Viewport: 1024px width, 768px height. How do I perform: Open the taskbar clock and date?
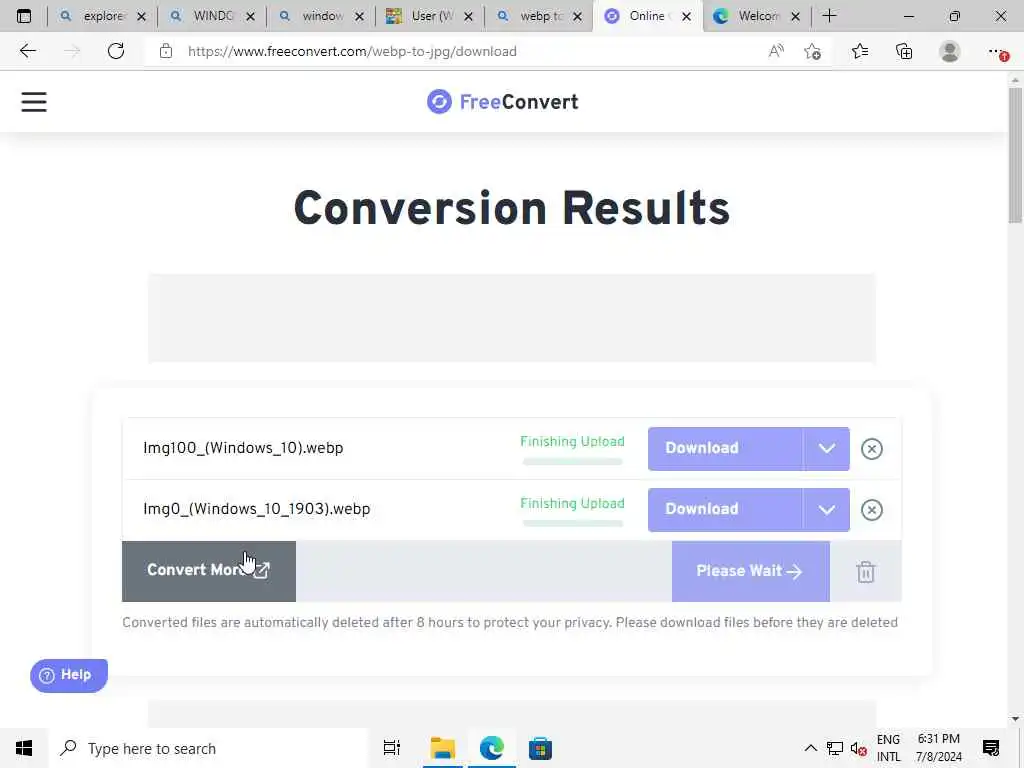[x=938, y=748]
